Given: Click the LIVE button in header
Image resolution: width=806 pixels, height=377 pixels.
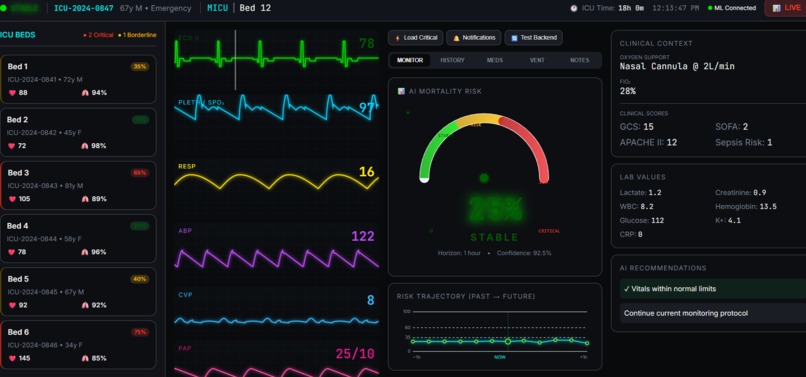Looking at the screenshot, I should pos(786,8).
